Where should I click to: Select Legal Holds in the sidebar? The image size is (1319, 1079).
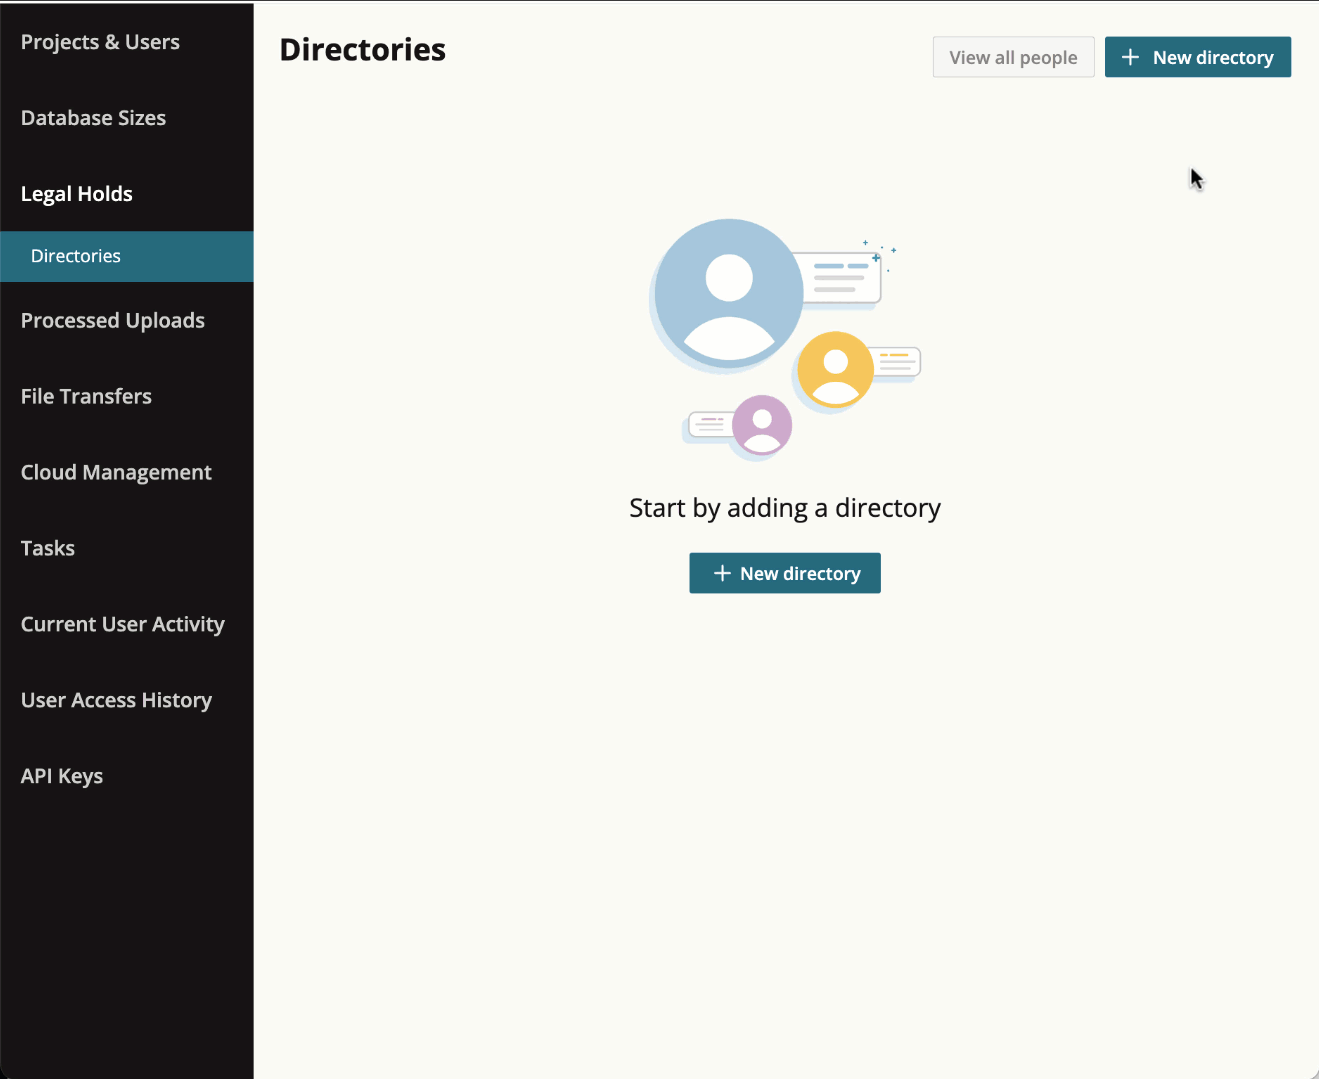pos(77,194)
